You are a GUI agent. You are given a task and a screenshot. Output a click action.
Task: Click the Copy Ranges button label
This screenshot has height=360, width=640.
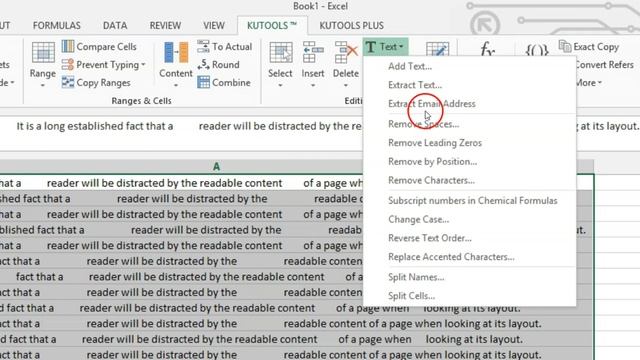click(104, 82)
